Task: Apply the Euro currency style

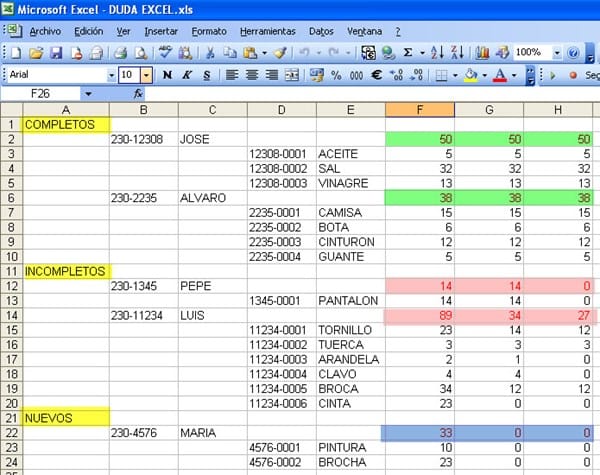Action: 376,75
